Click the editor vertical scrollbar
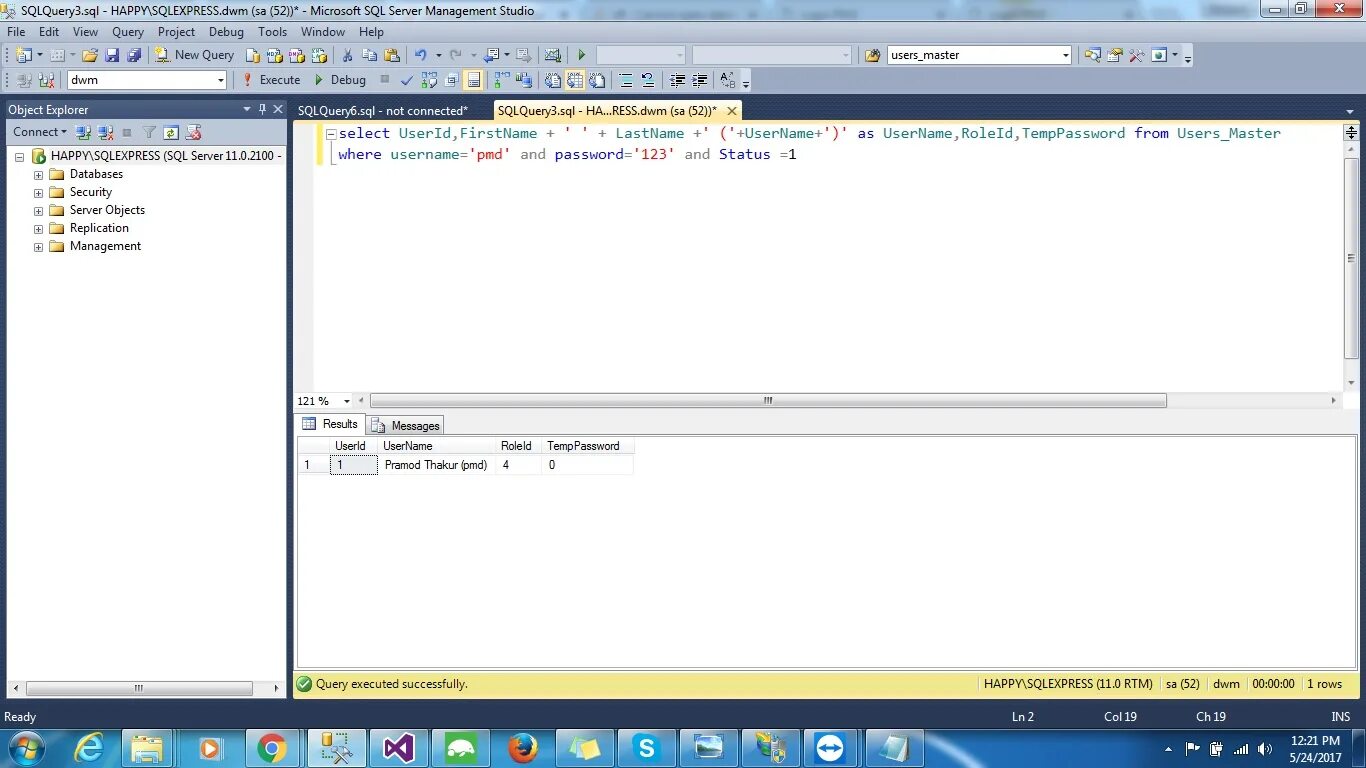 1351,260
